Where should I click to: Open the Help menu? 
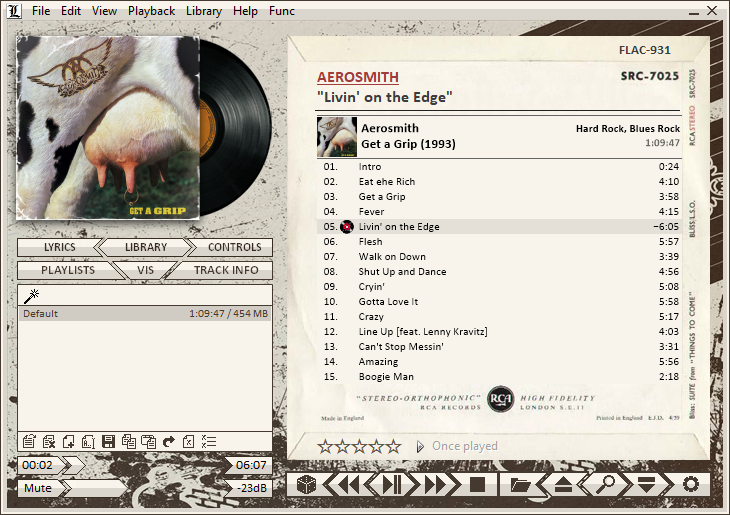(245, 11)
